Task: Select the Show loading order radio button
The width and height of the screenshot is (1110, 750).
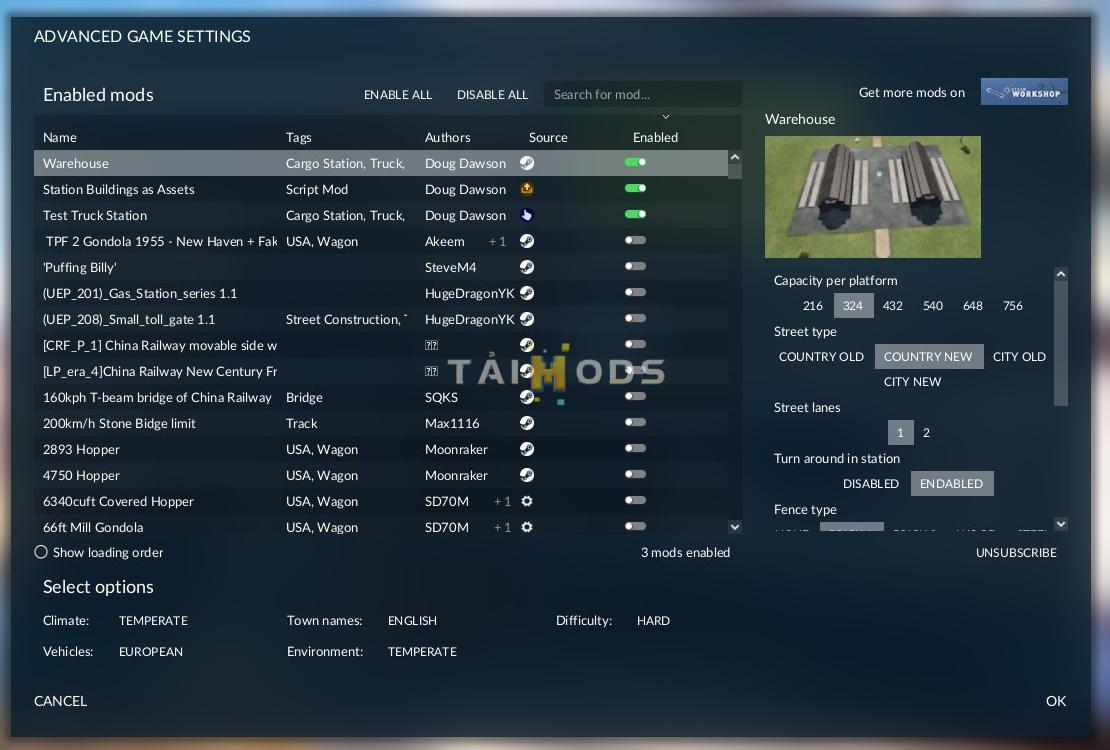Action: (41, 552)
